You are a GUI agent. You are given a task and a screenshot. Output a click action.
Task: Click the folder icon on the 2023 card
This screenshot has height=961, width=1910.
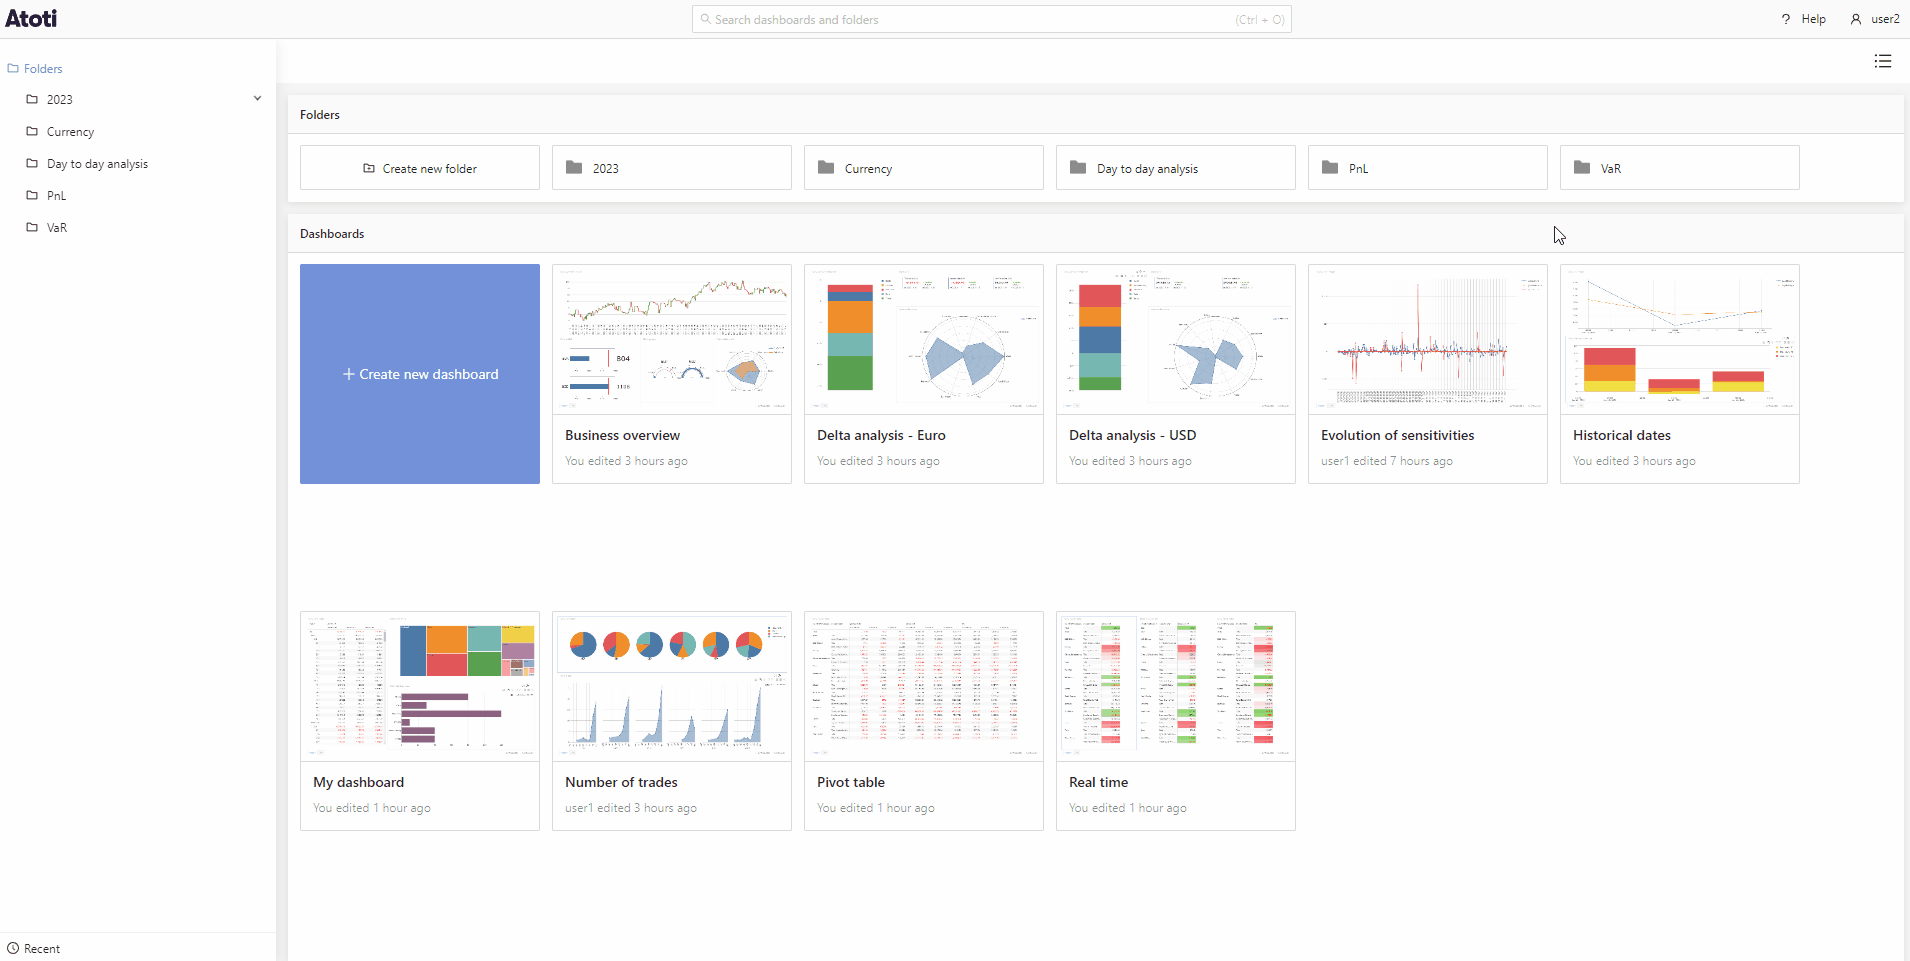[x=574, y=167]
